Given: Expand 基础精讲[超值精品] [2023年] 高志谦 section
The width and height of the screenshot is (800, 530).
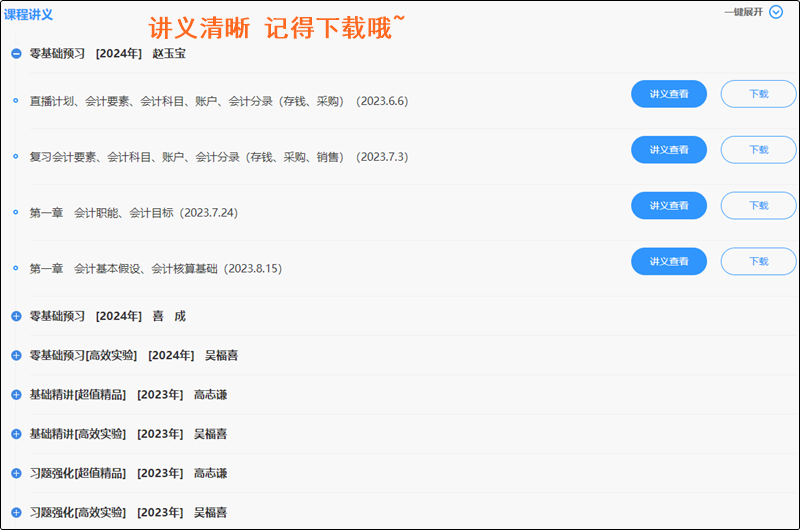Looking at the screenshot, I should (x=16, y=395).
